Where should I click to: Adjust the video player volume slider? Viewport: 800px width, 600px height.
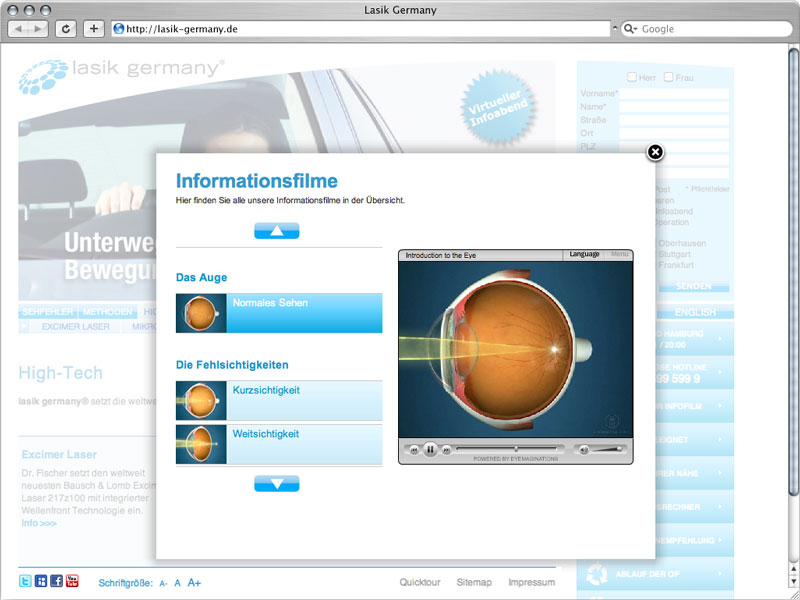607,449
